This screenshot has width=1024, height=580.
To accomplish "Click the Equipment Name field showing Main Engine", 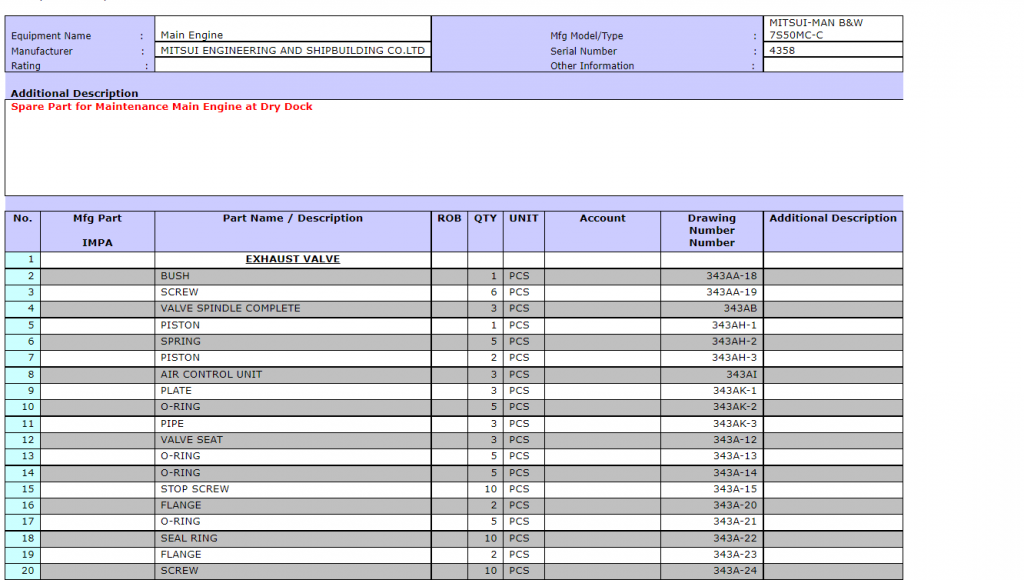I will [292, 35].
